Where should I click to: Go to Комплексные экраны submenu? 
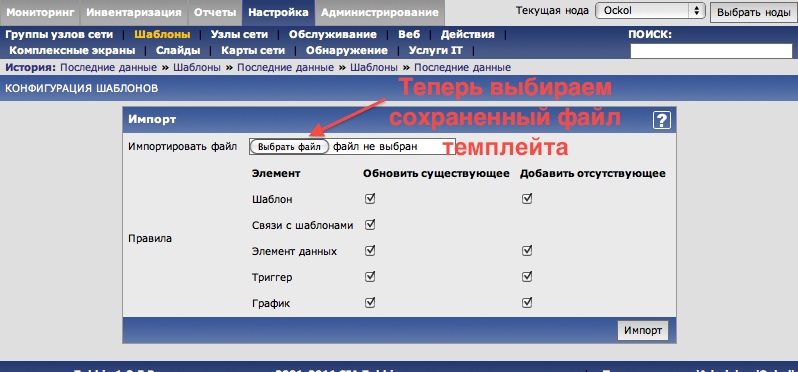[72, 50]
